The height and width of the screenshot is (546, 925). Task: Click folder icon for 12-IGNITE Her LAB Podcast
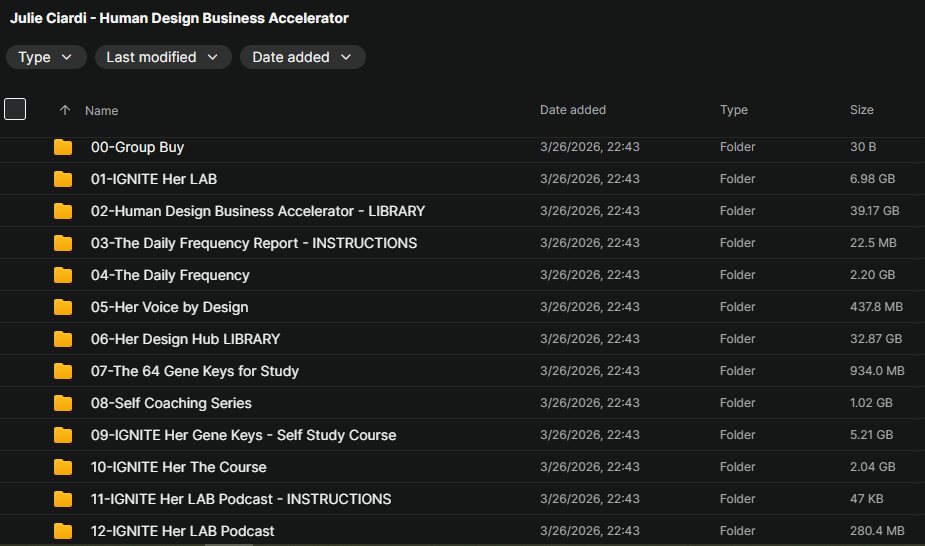(63, 531)
